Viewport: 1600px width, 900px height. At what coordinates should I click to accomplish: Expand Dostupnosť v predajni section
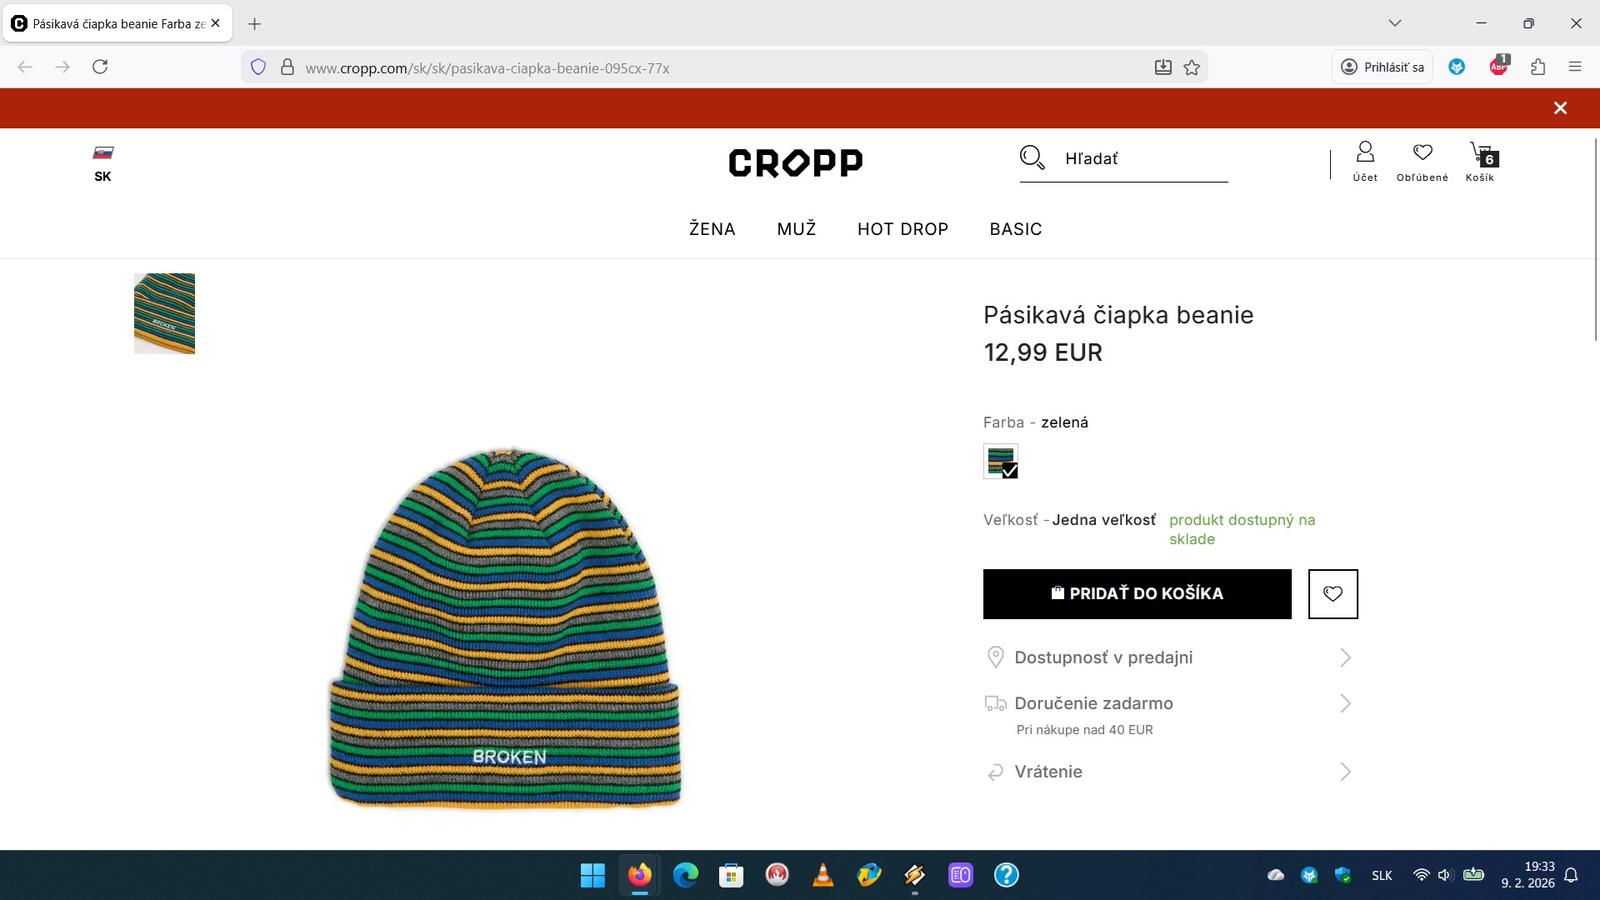(x=1169, y=658)
